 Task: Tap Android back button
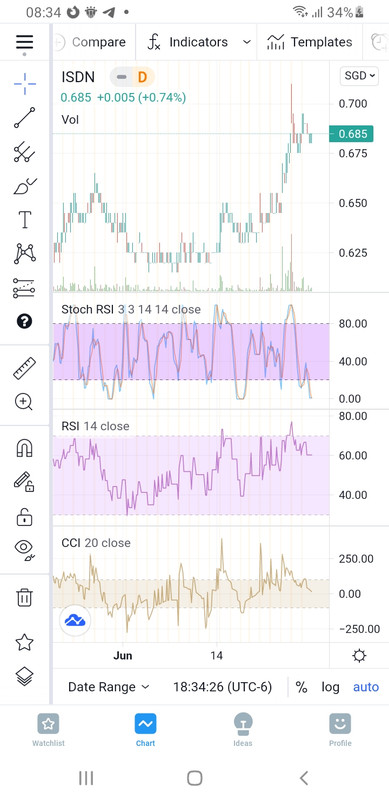click(304, 778)
